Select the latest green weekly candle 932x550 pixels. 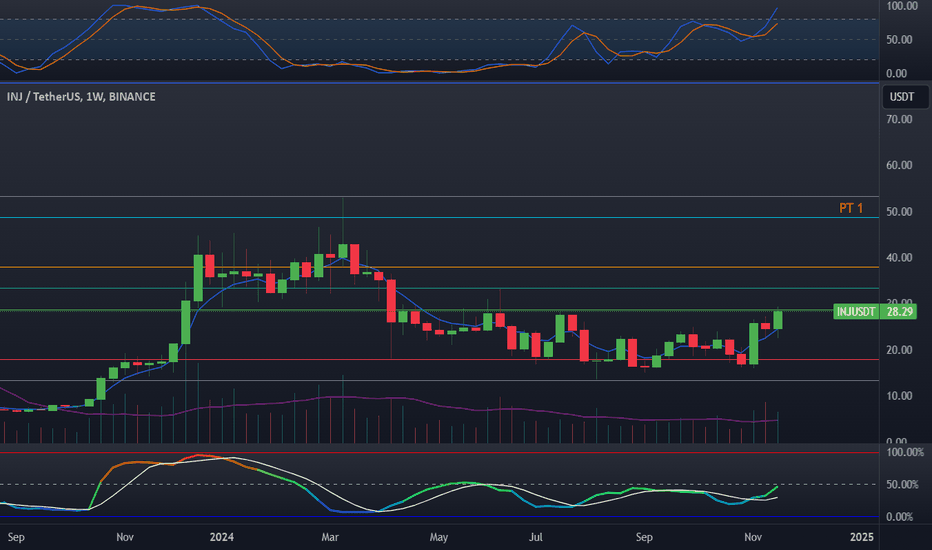click(x=777, y=320)
